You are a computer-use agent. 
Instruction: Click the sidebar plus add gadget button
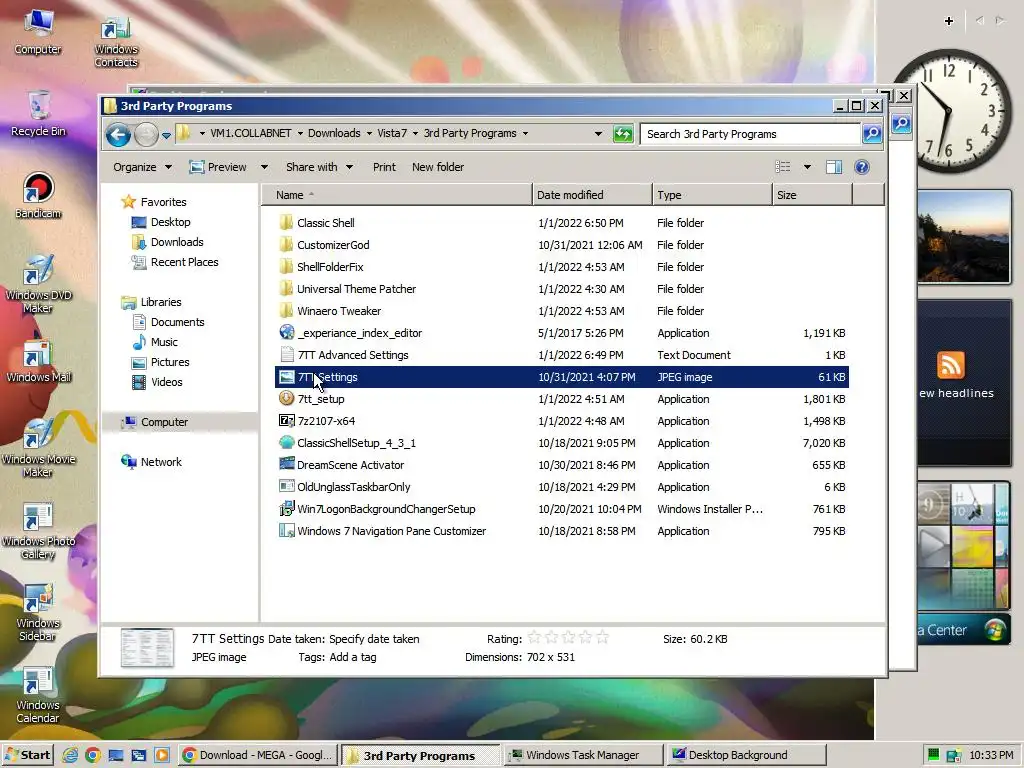[949, 21]
